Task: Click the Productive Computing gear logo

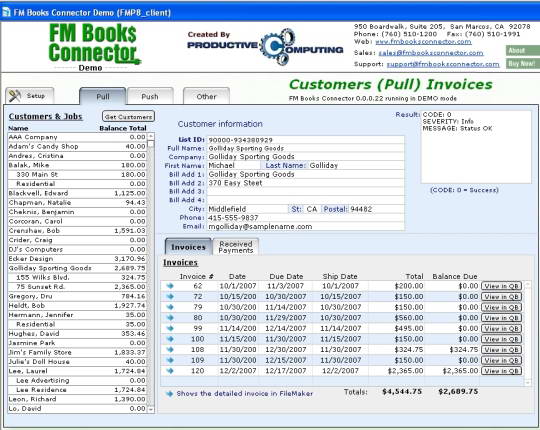Action: (x=278, y=47)
